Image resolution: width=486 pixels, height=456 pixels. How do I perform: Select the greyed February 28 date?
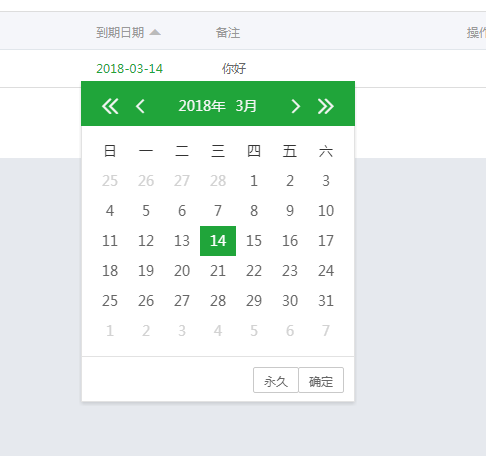tap(218, 181)
